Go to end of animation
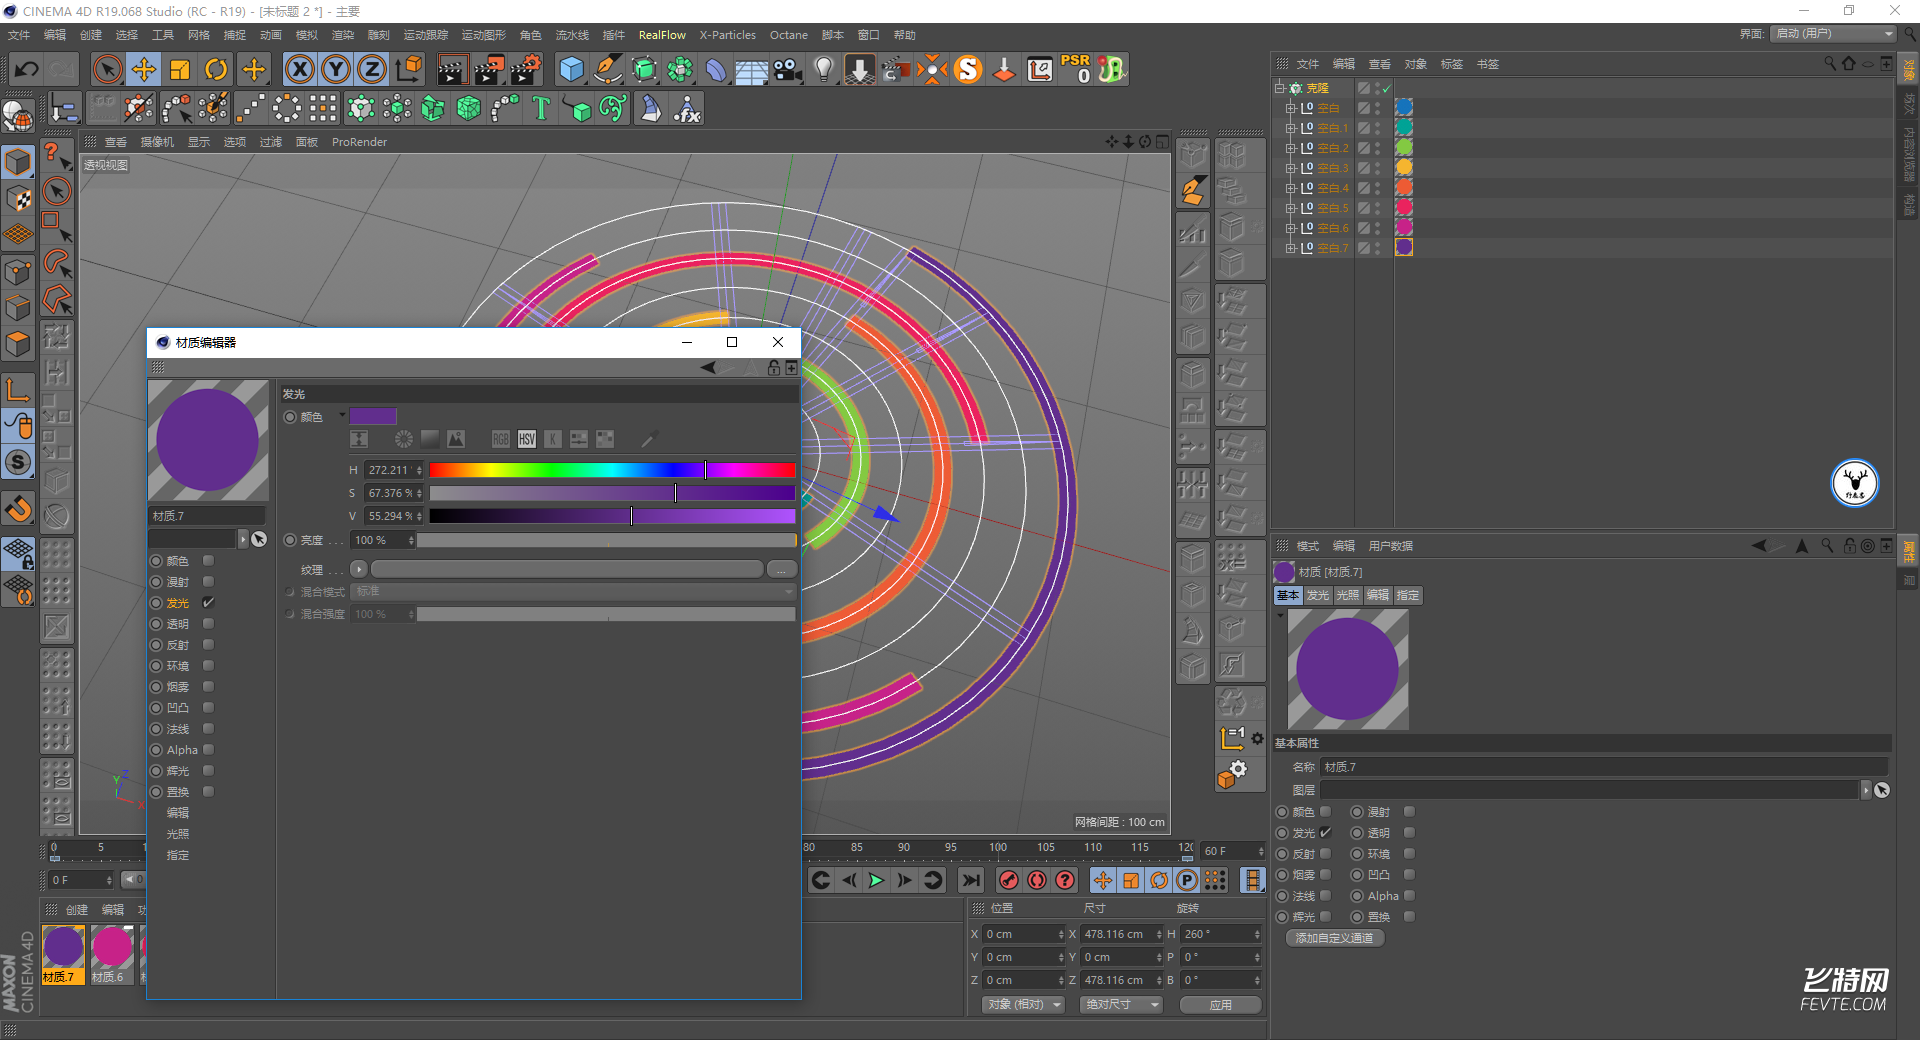Screen dimensions: 1920x1040 pos(970,880)
